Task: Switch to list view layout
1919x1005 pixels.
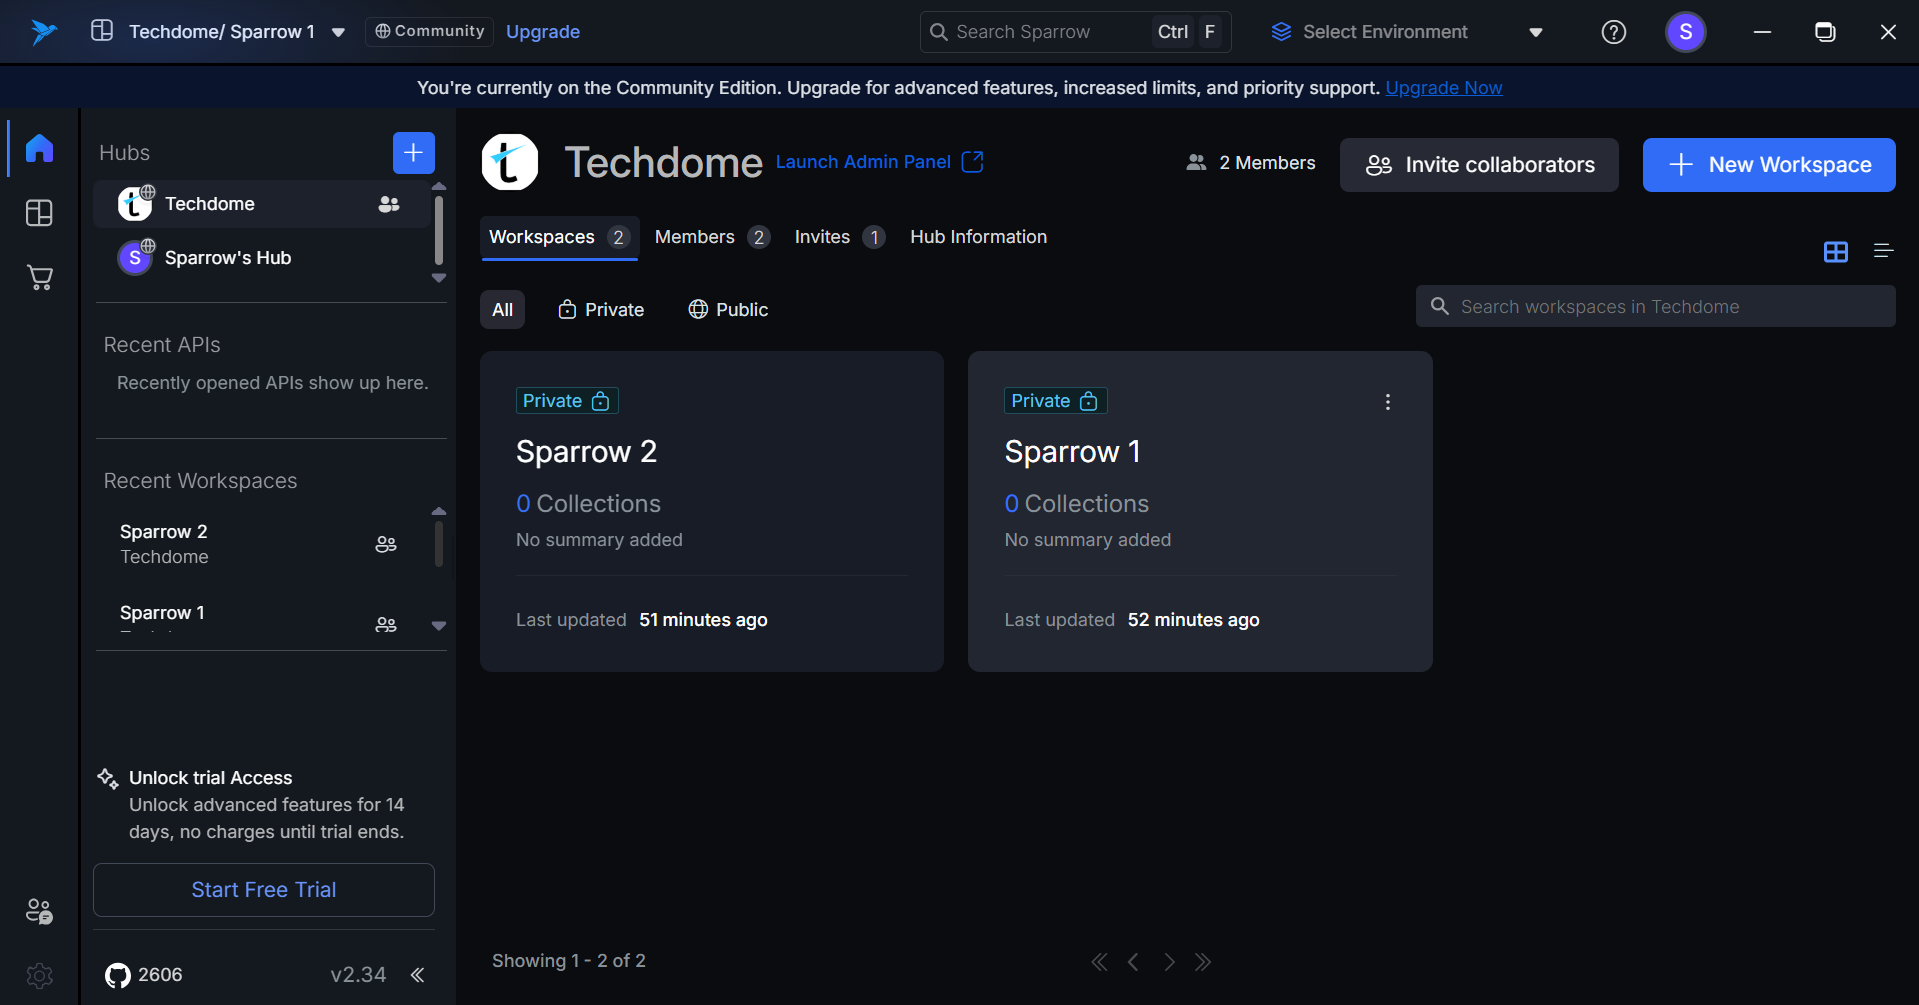Action: pos(1883,252)
